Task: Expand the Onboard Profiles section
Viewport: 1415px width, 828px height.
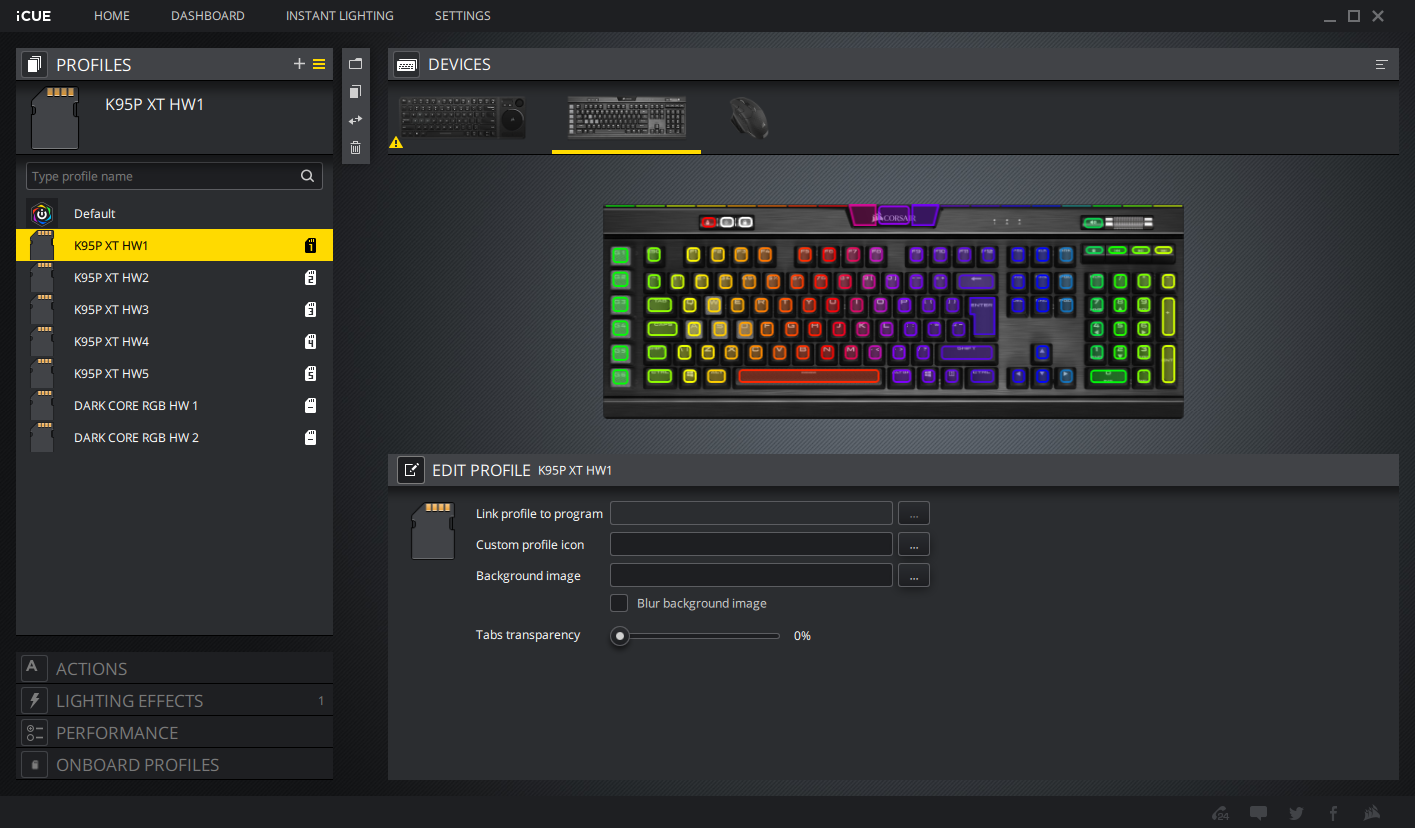Action: point(175,764)
